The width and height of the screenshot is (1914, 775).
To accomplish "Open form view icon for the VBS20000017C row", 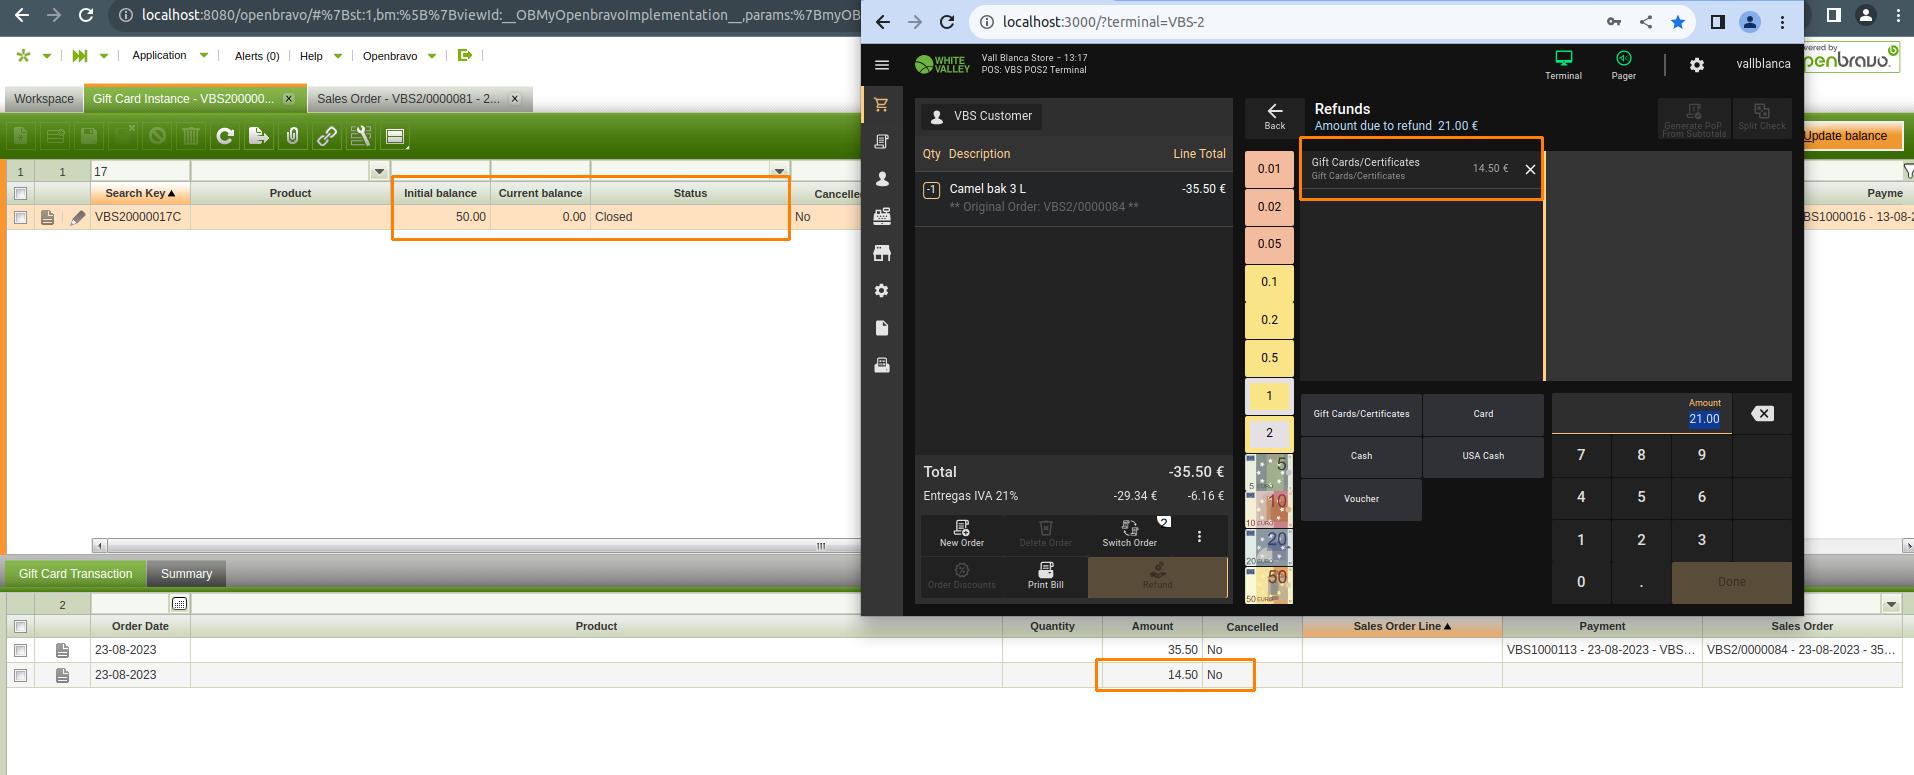I will tap(47, 217).
